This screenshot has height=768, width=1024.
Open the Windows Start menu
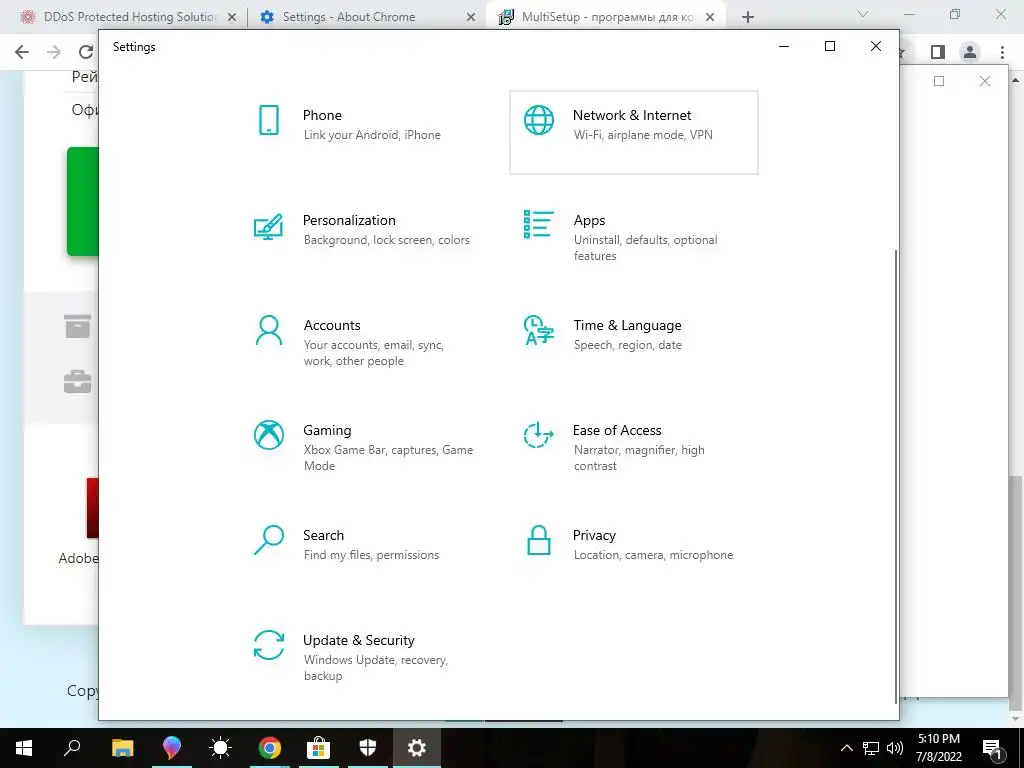point(24,748)
